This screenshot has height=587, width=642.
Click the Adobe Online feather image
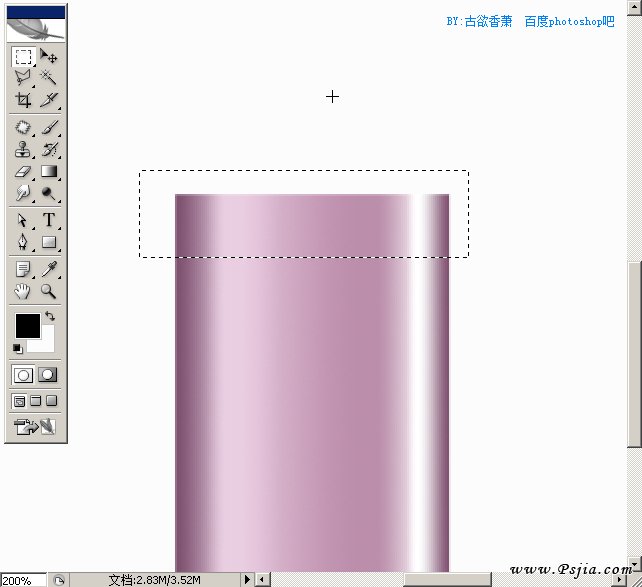tap(36, 29)
